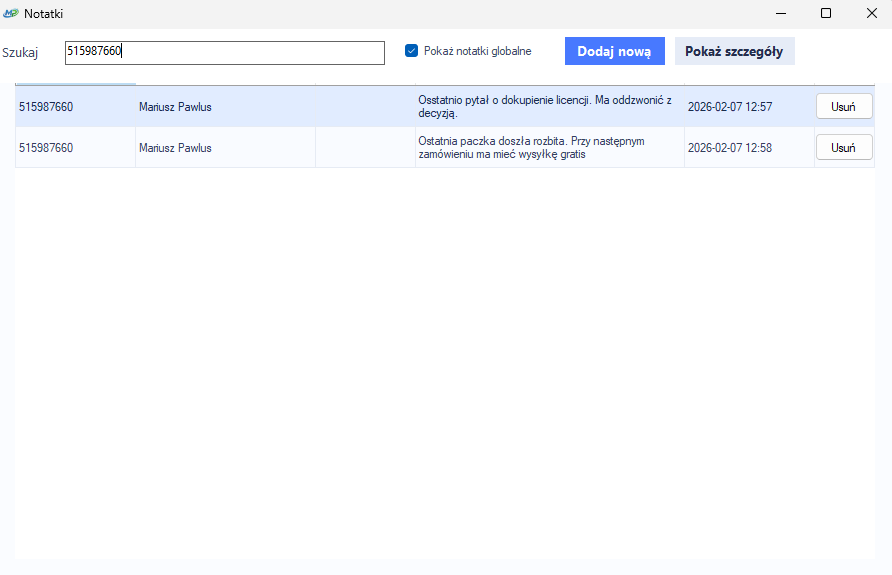Click the date cell 2026-02-07 12:57
Viewport: 892px width, 575px height.
(730, 107)
